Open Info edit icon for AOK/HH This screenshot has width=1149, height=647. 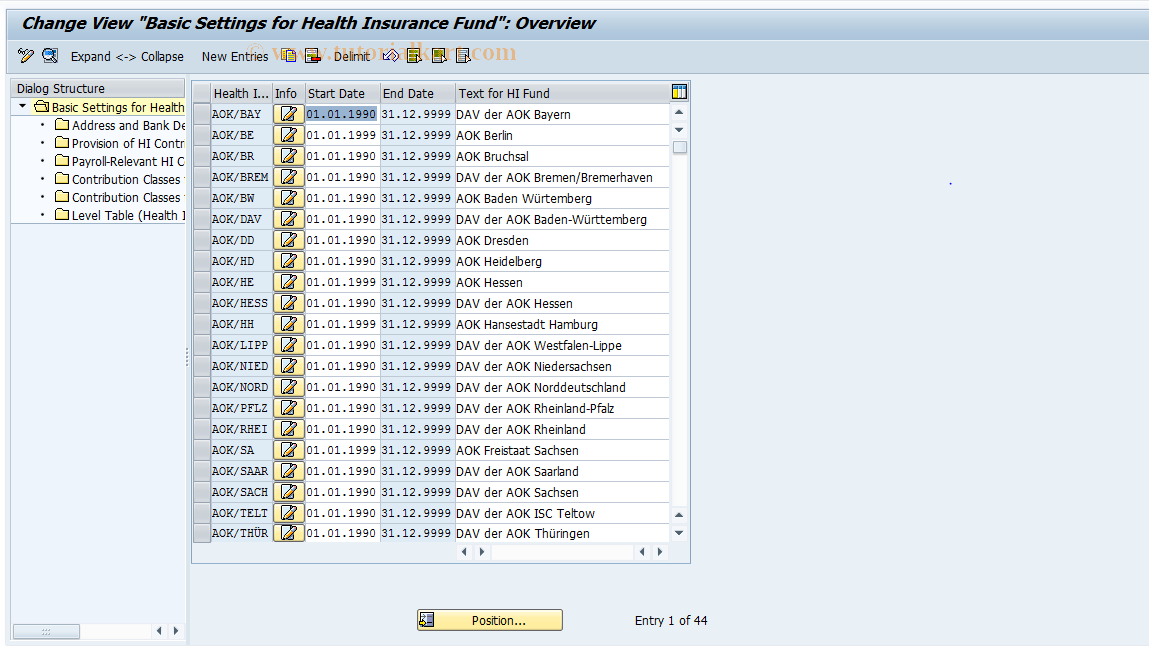[289, 324]
